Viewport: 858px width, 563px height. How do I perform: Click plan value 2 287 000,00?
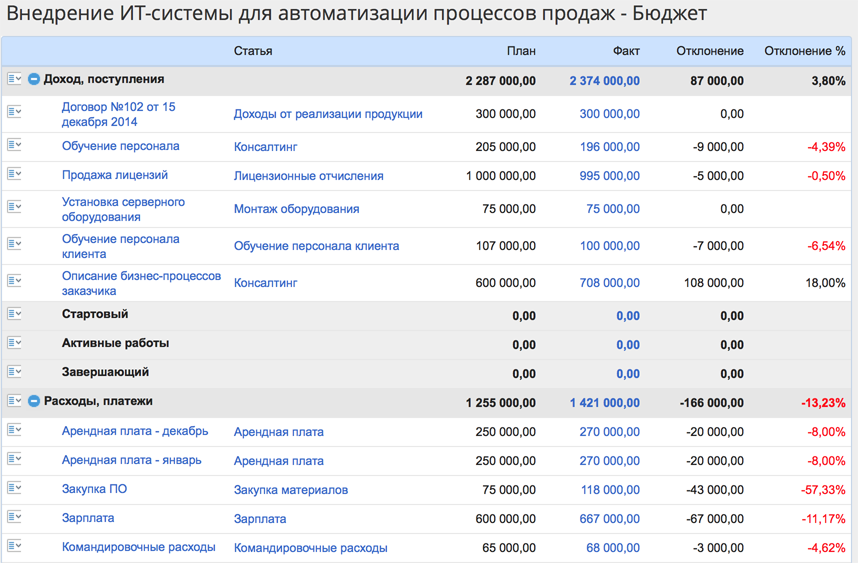[501, 81]
